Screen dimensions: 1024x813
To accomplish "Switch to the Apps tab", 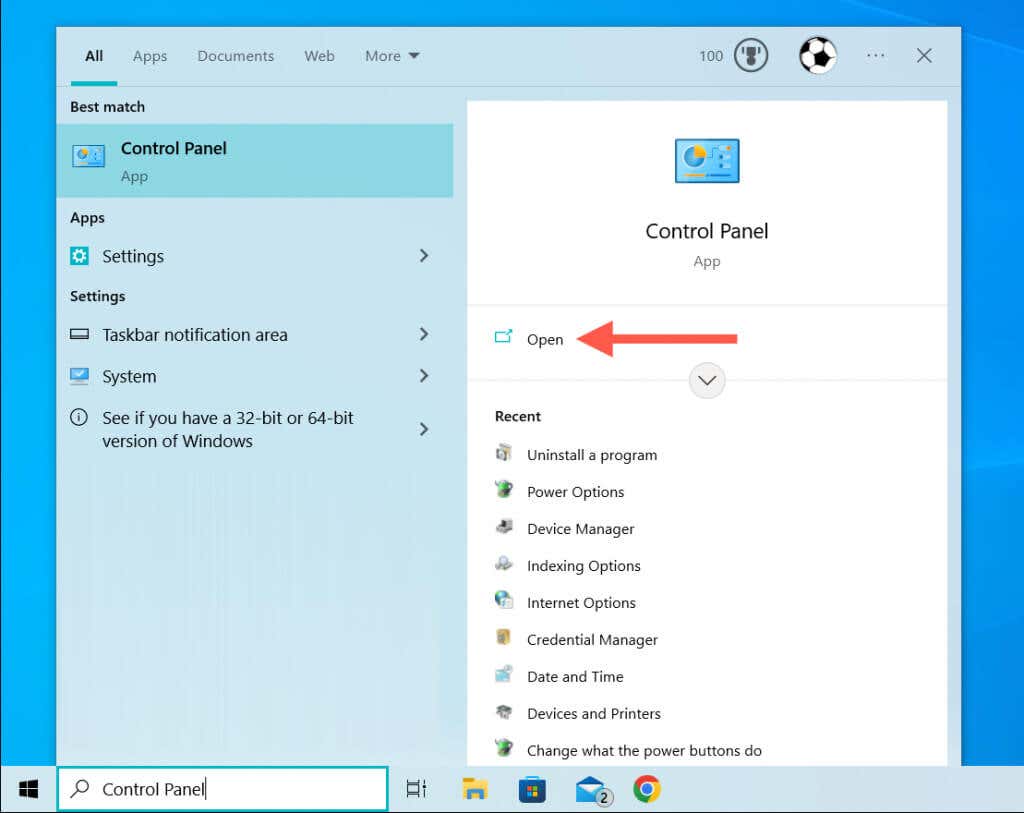I will (x=150, y=56).
